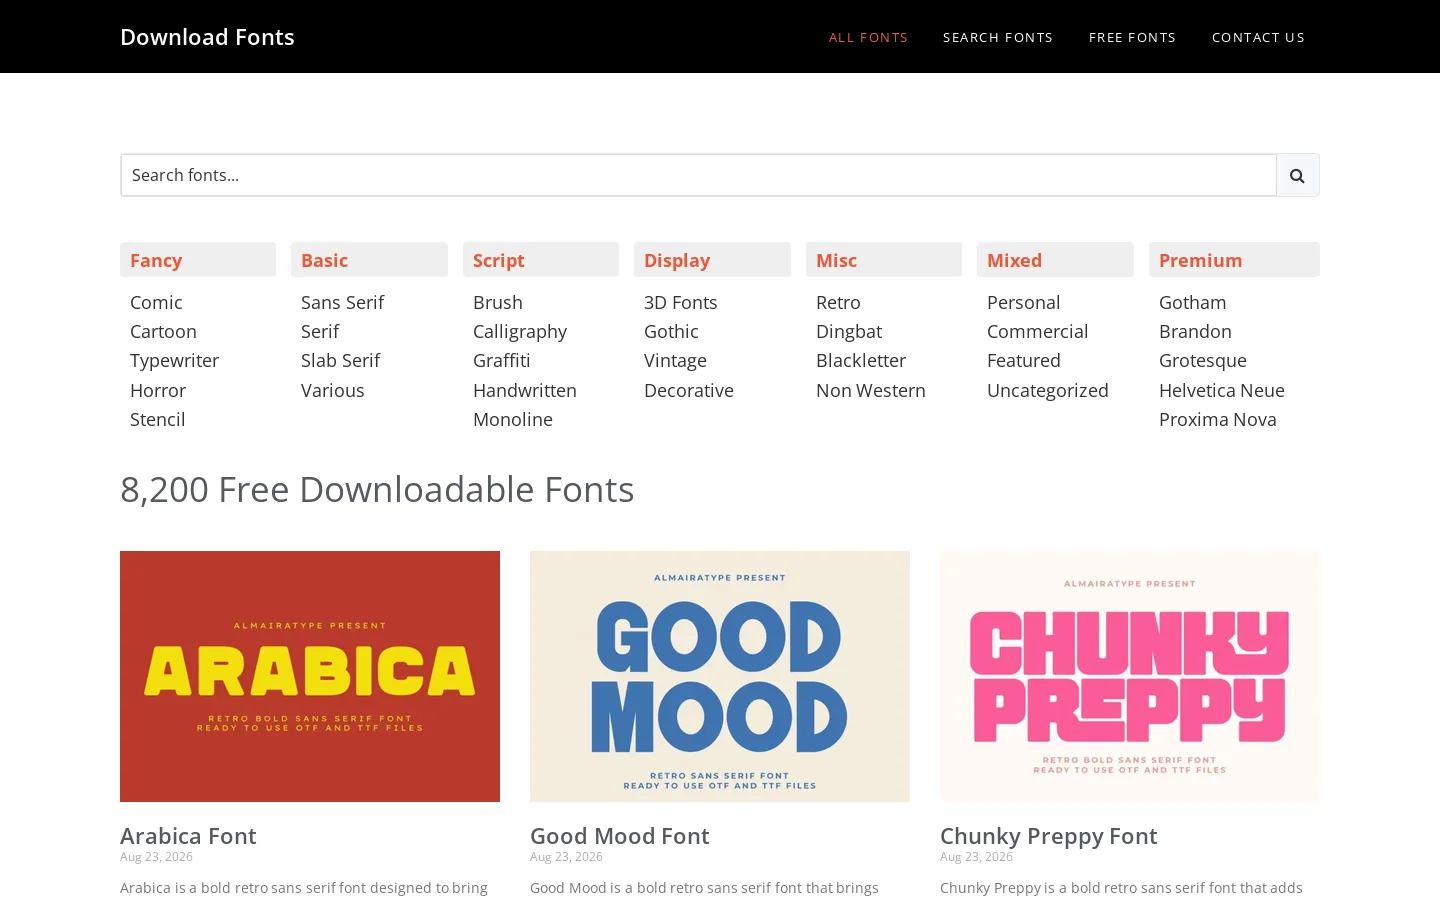
Task: Open the Blackletter category
Action: 861,360
